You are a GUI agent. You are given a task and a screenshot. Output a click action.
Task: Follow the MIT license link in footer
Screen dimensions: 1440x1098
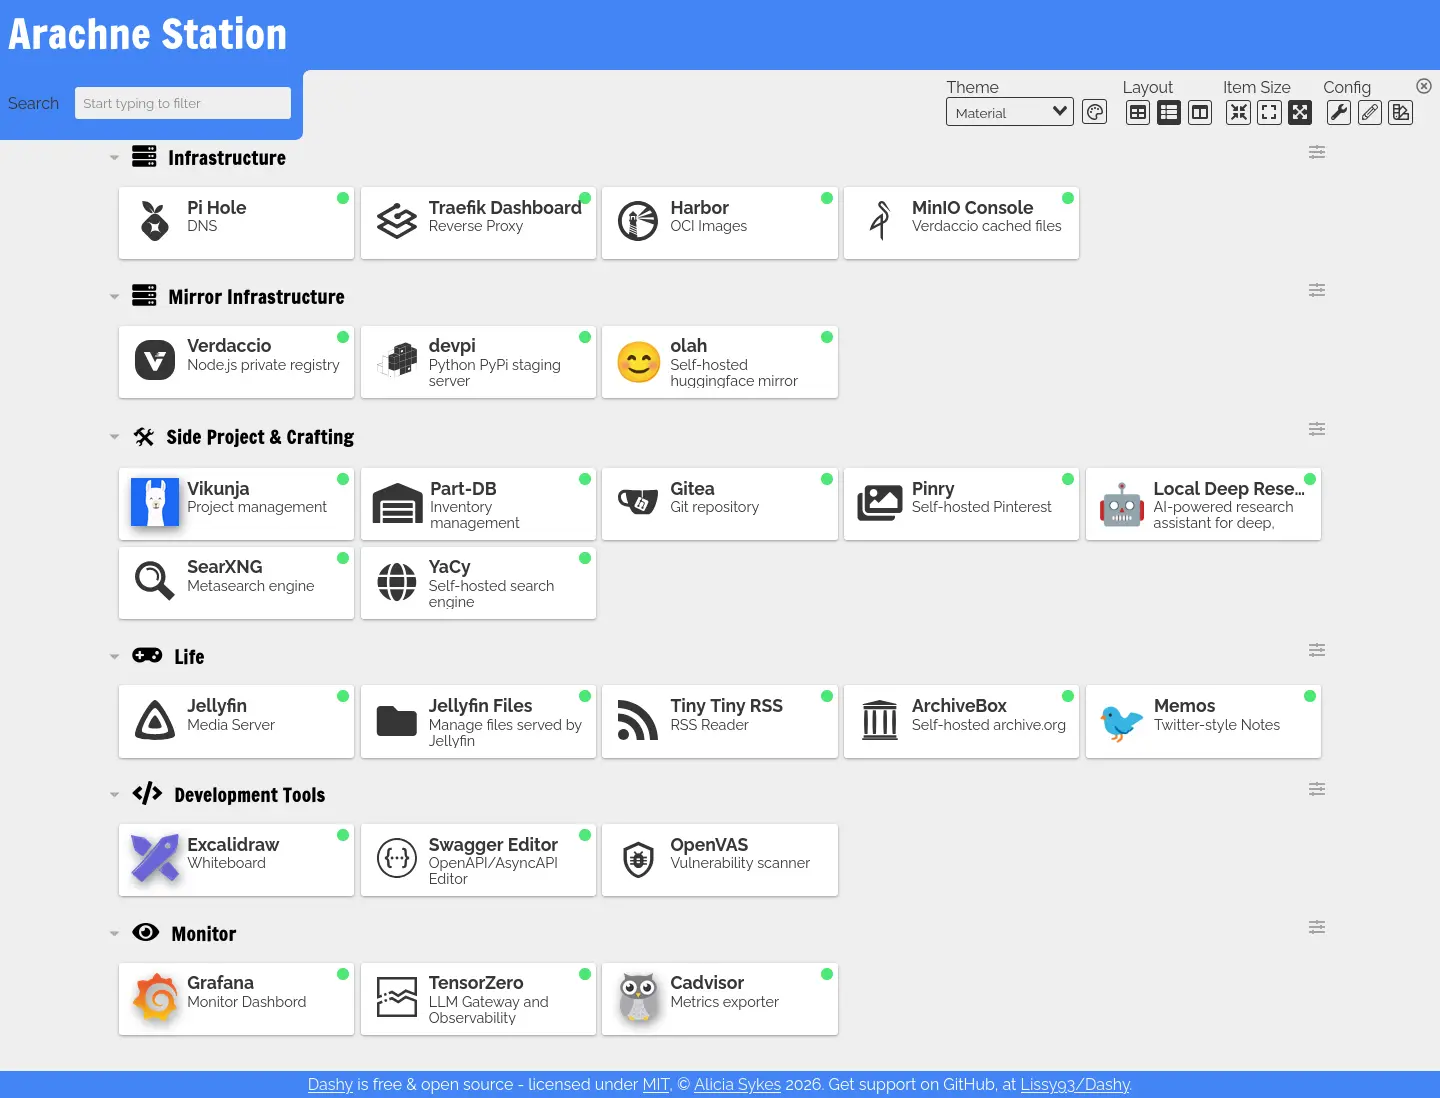click(656, 1085)
